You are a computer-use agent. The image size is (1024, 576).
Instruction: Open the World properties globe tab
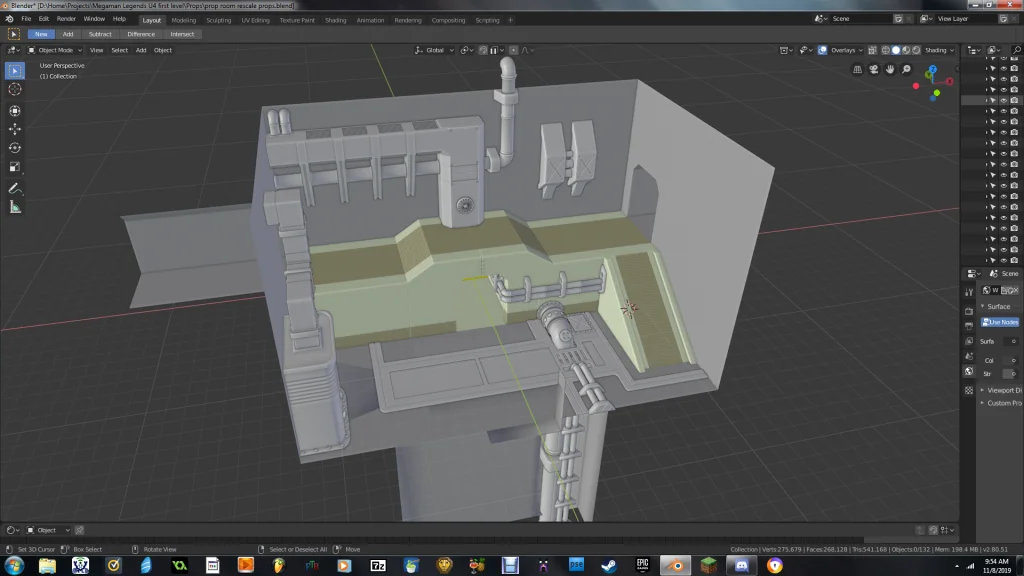(969, 371)
